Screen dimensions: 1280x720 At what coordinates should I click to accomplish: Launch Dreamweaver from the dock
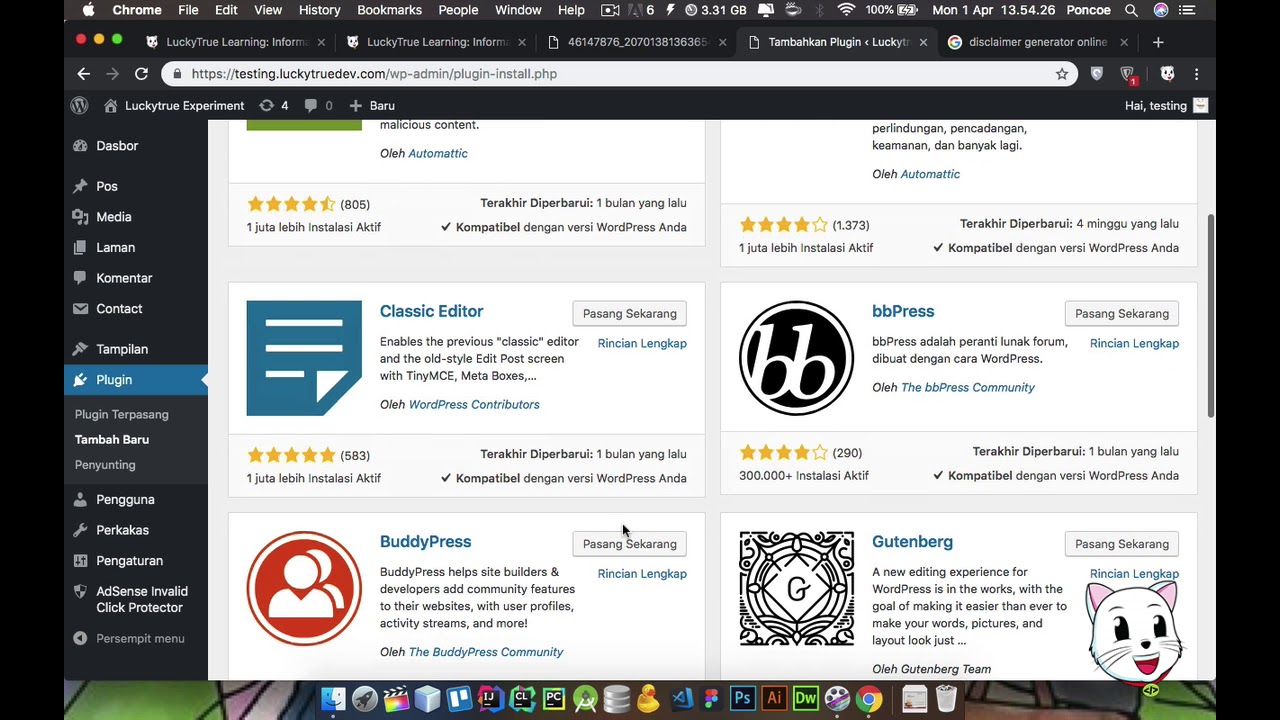pyautogui.click(x=805, y=698)
